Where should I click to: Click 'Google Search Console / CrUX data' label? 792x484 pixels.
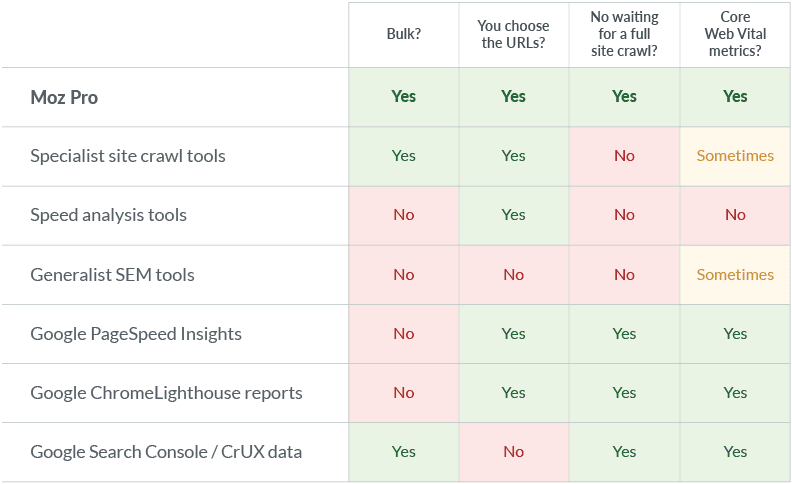point(166,452)
